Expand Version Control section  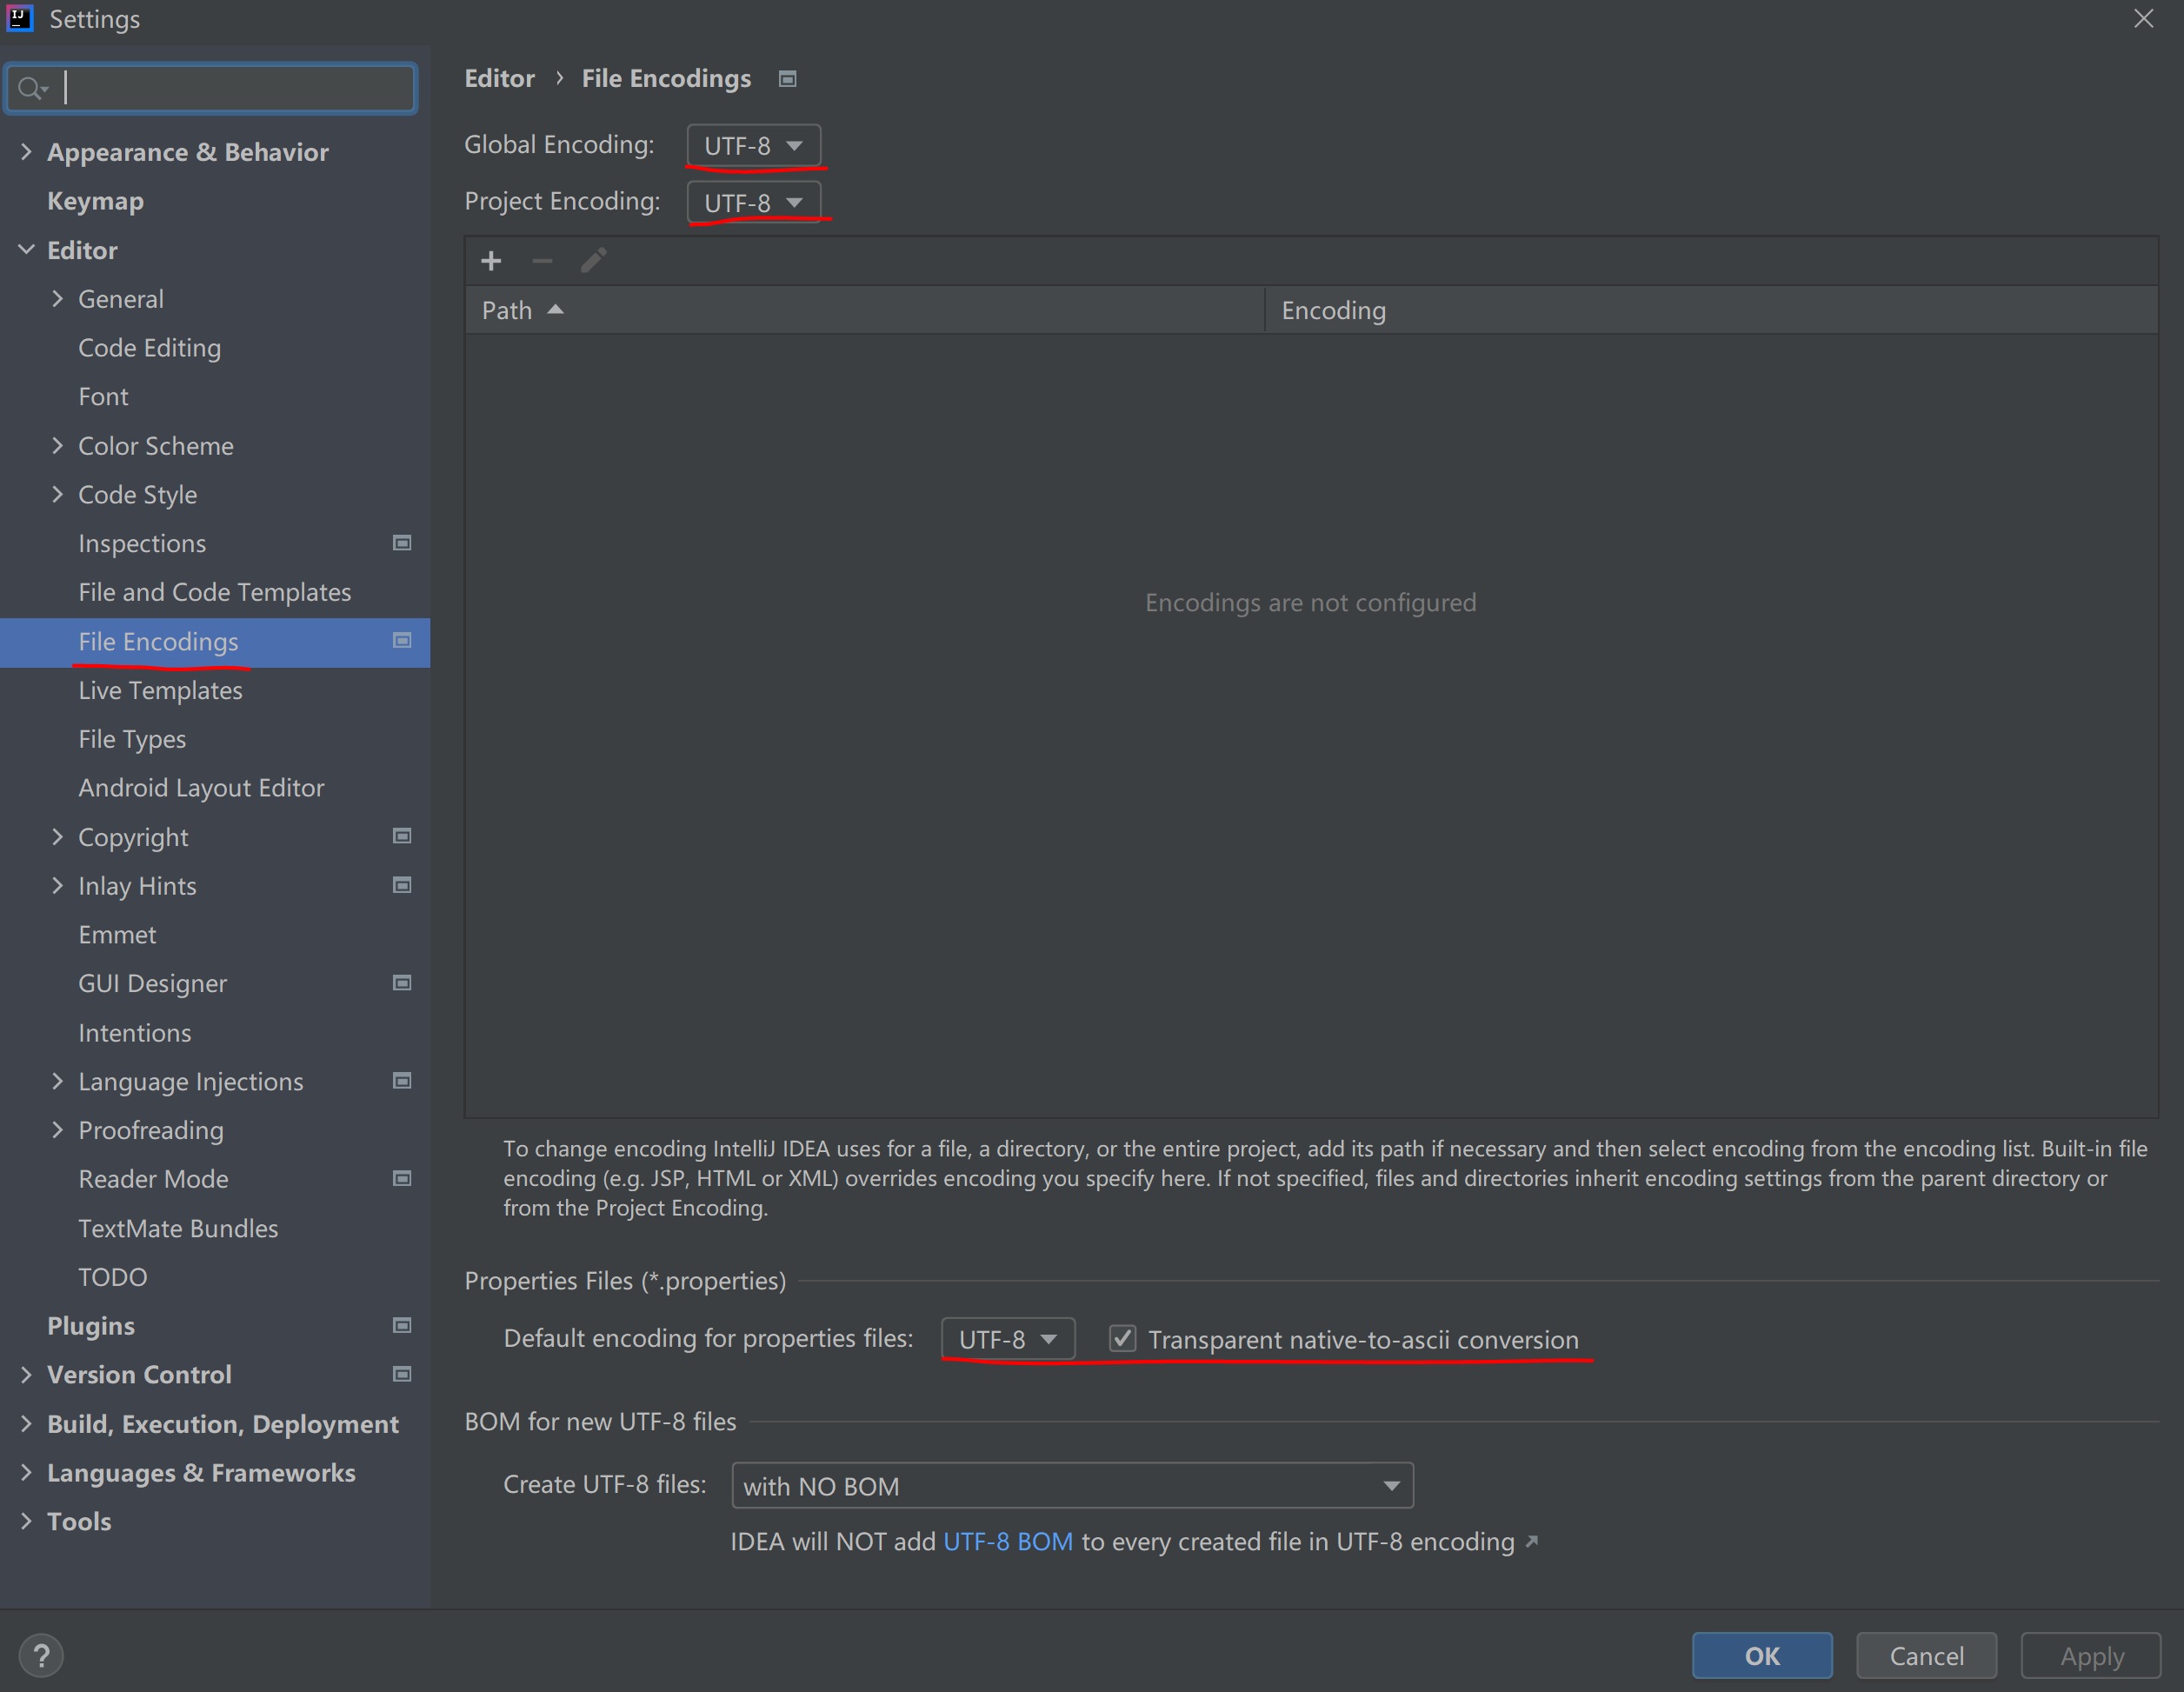pyautogui.click(x=27, y=1374)
